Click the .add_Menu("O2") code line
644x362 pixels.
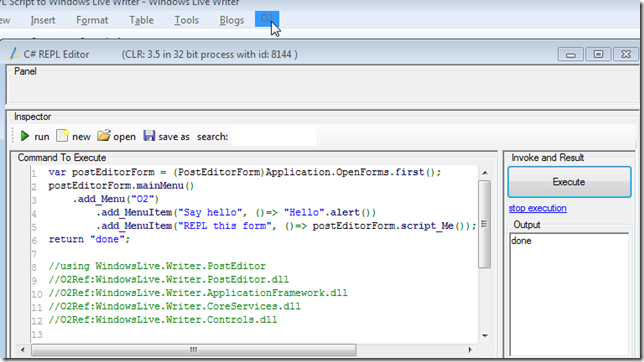click(x=115, y=199)
